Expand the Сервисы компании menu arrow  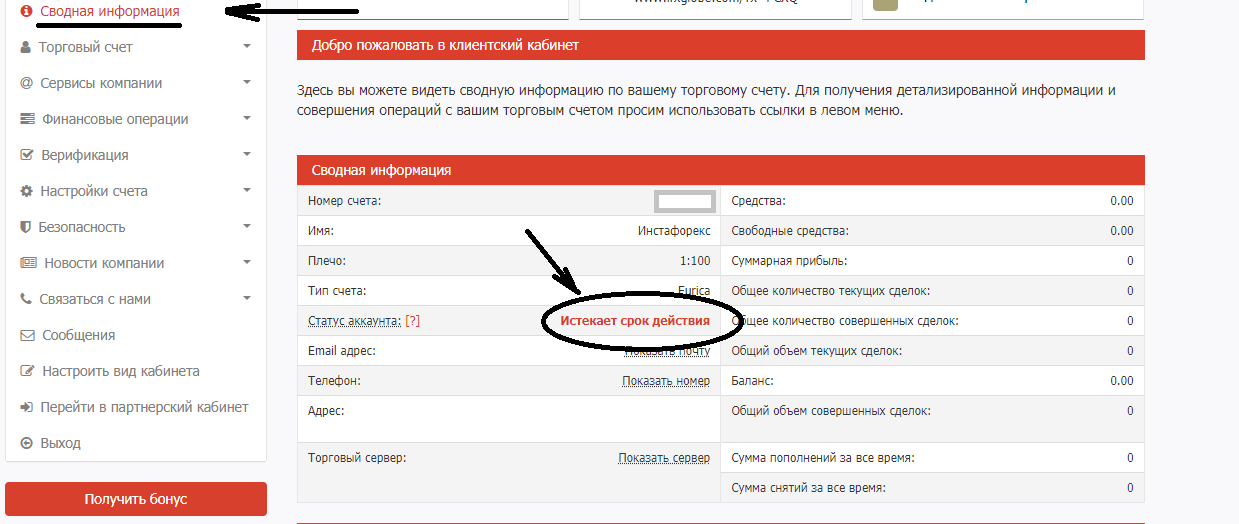click(x=246, y=82)
